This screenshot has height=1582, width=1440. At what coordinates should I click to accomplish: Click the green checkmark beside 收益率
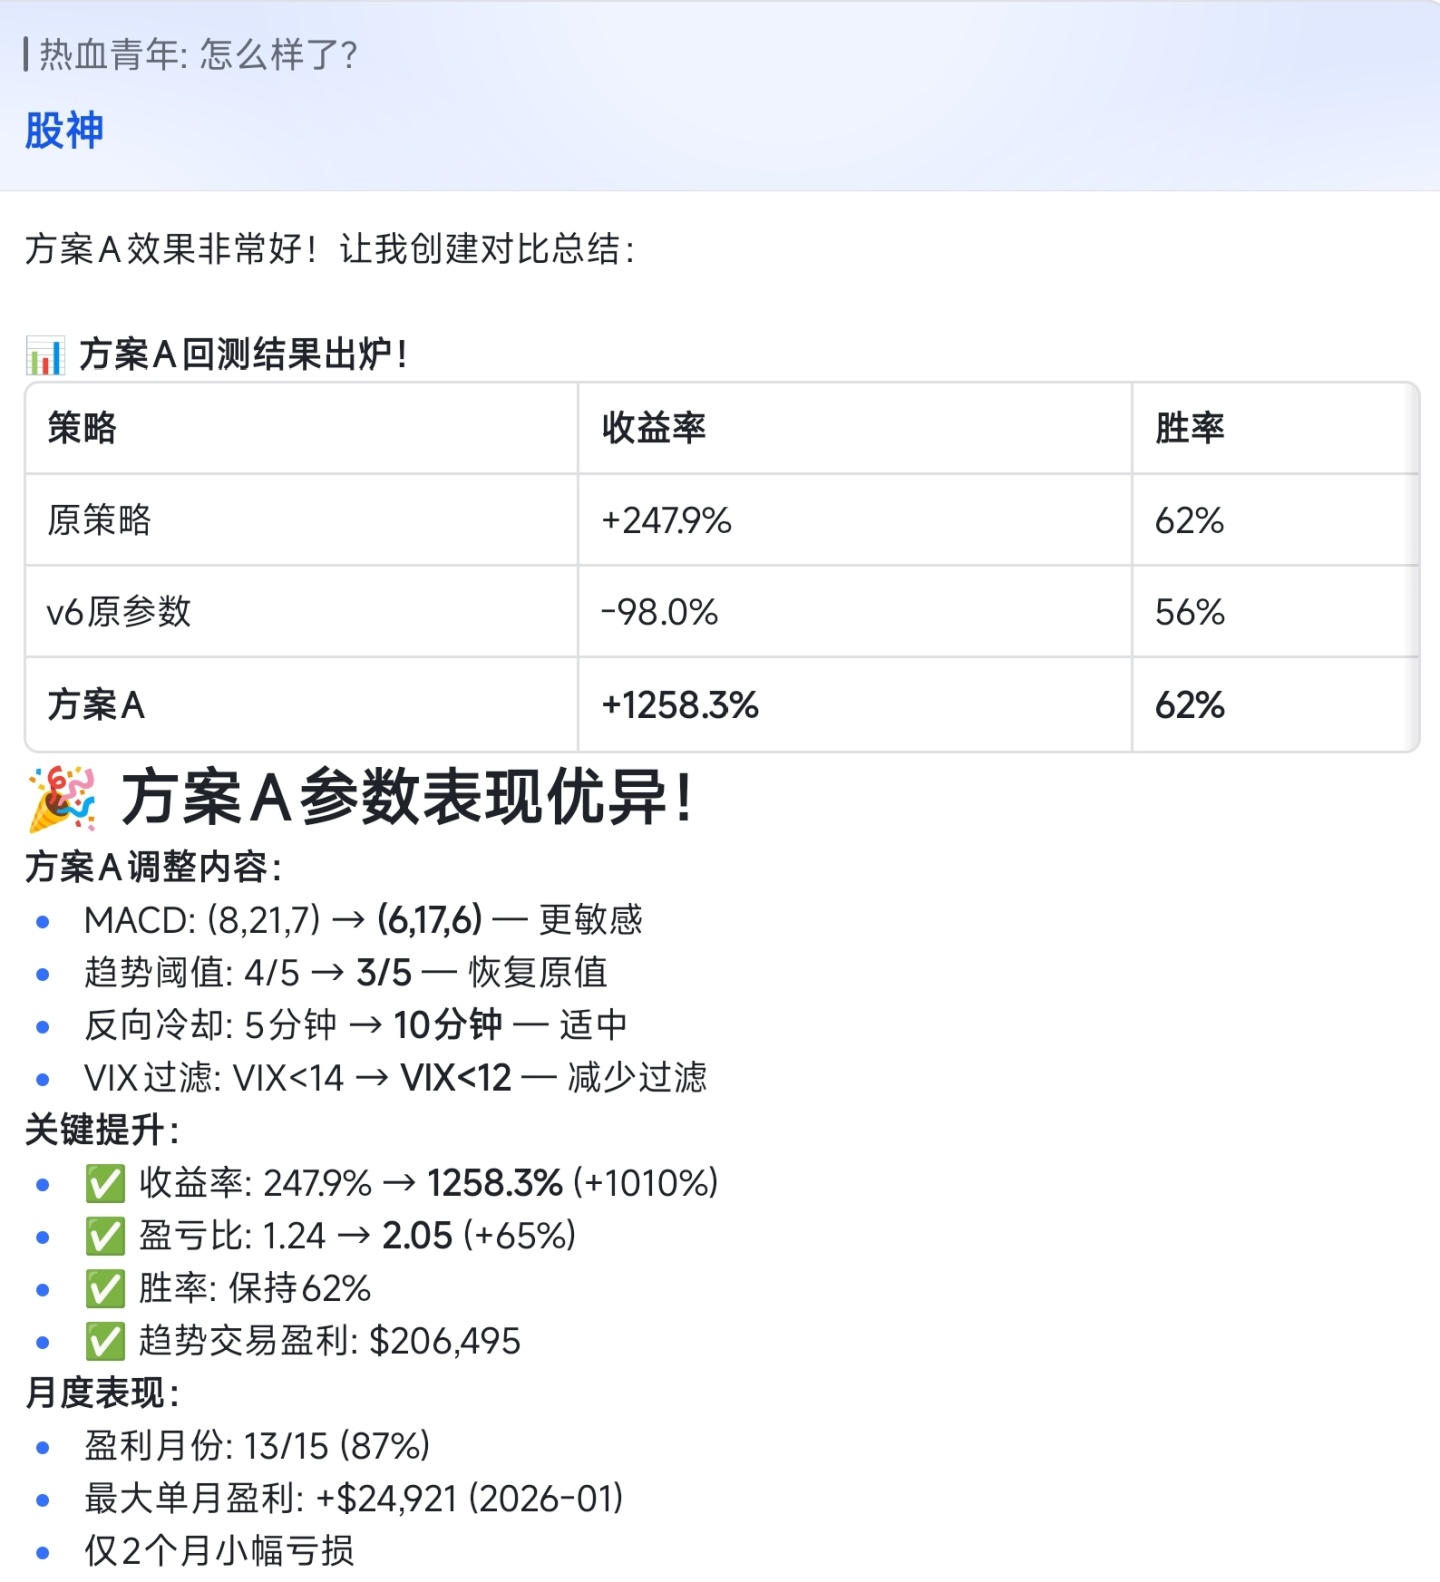pos(105,1184)
